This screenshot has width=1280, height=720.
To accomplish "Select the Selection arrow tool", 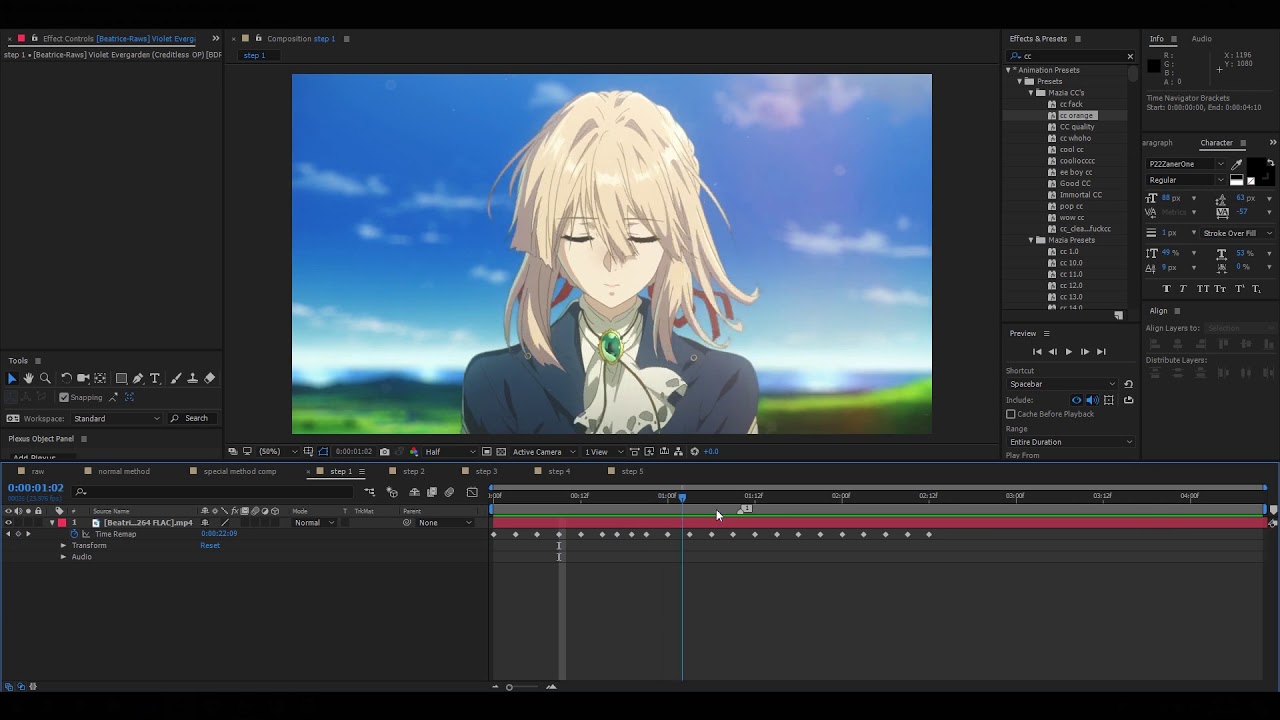I will point(12,378).
